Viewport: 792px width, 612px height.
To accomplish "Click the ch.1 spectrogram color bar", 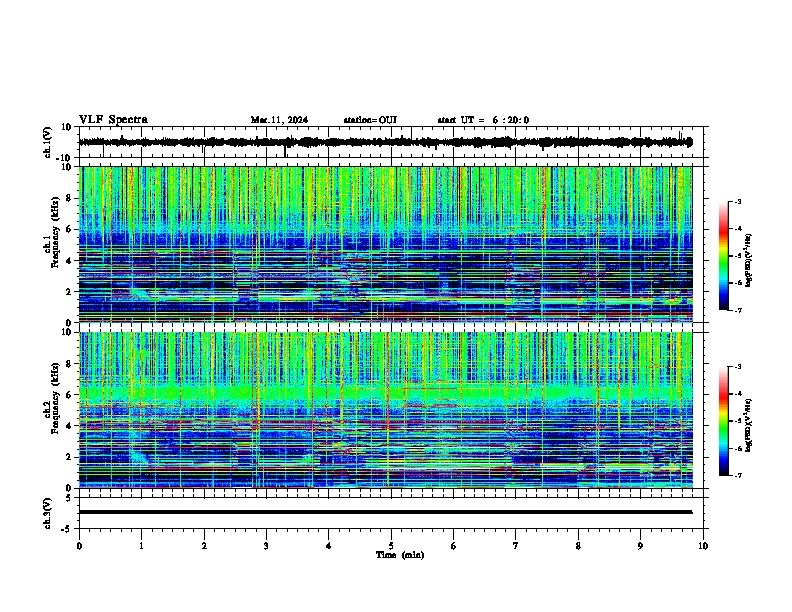I will [724, 256].
